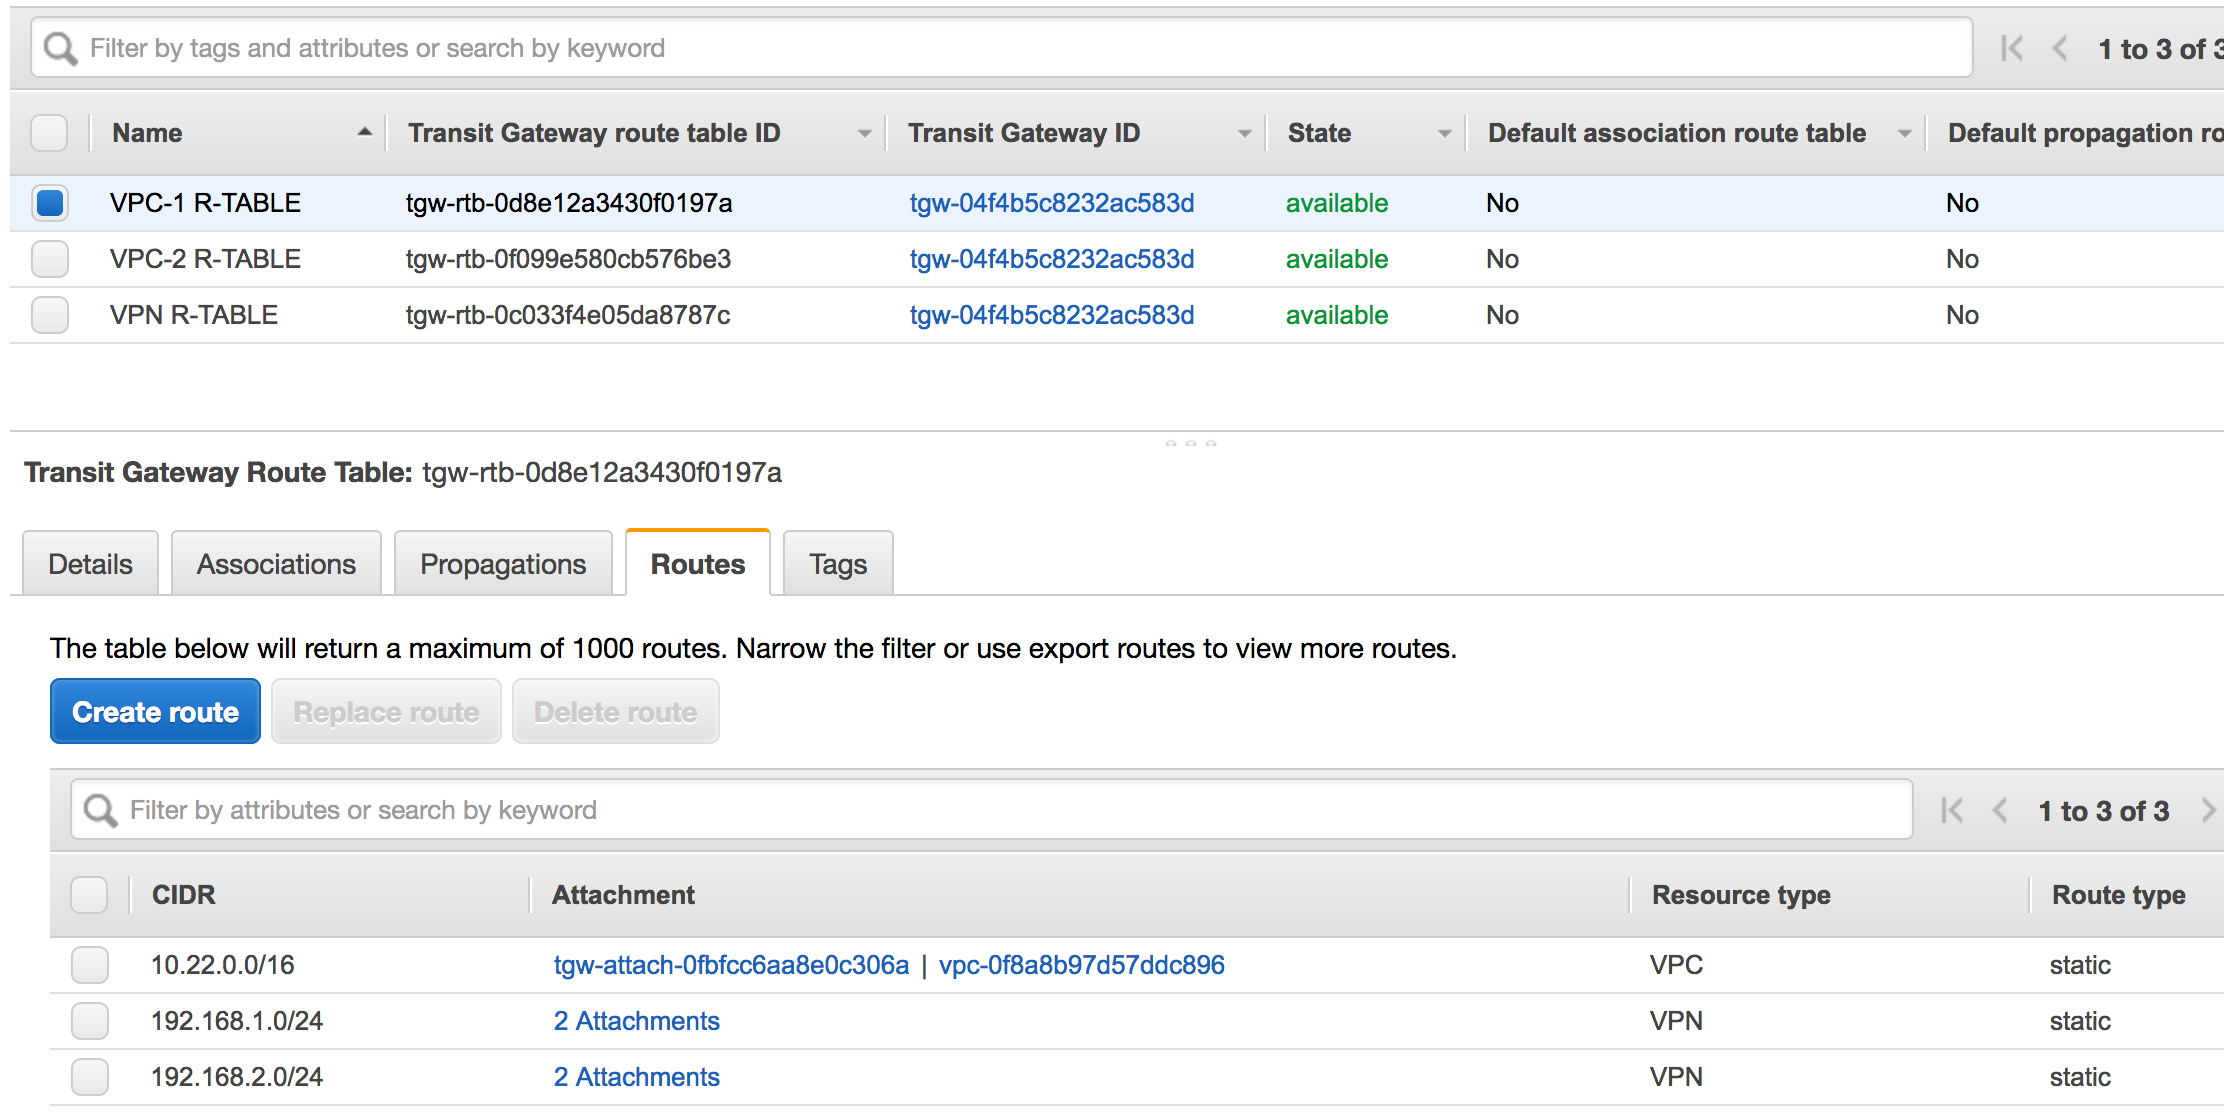The height and width of the screenshot is (1116, 2224).
Task: Open vpc-0f8a8b97d57ddc896 VPC link
Action: tap(1081, 965)
